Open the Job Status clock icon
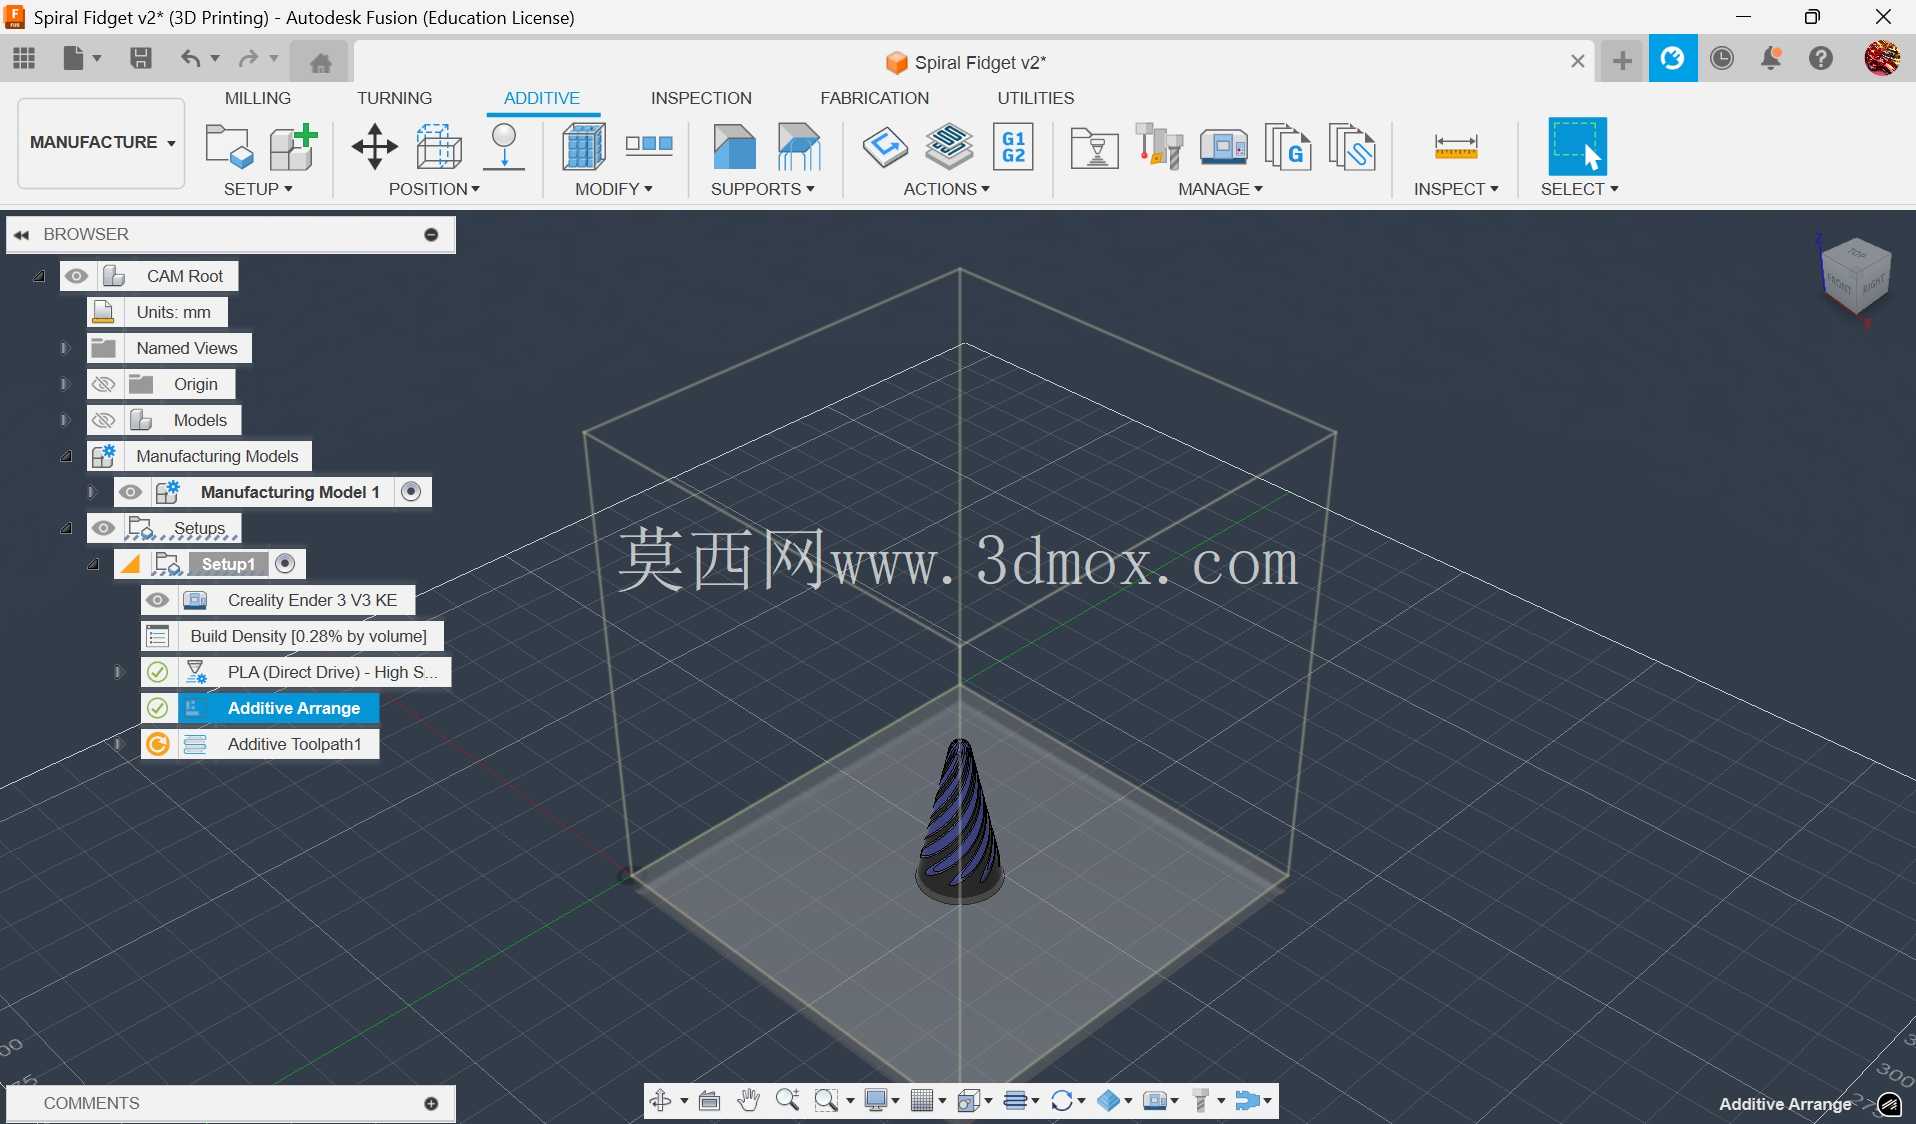 [x=1722, y=59]
